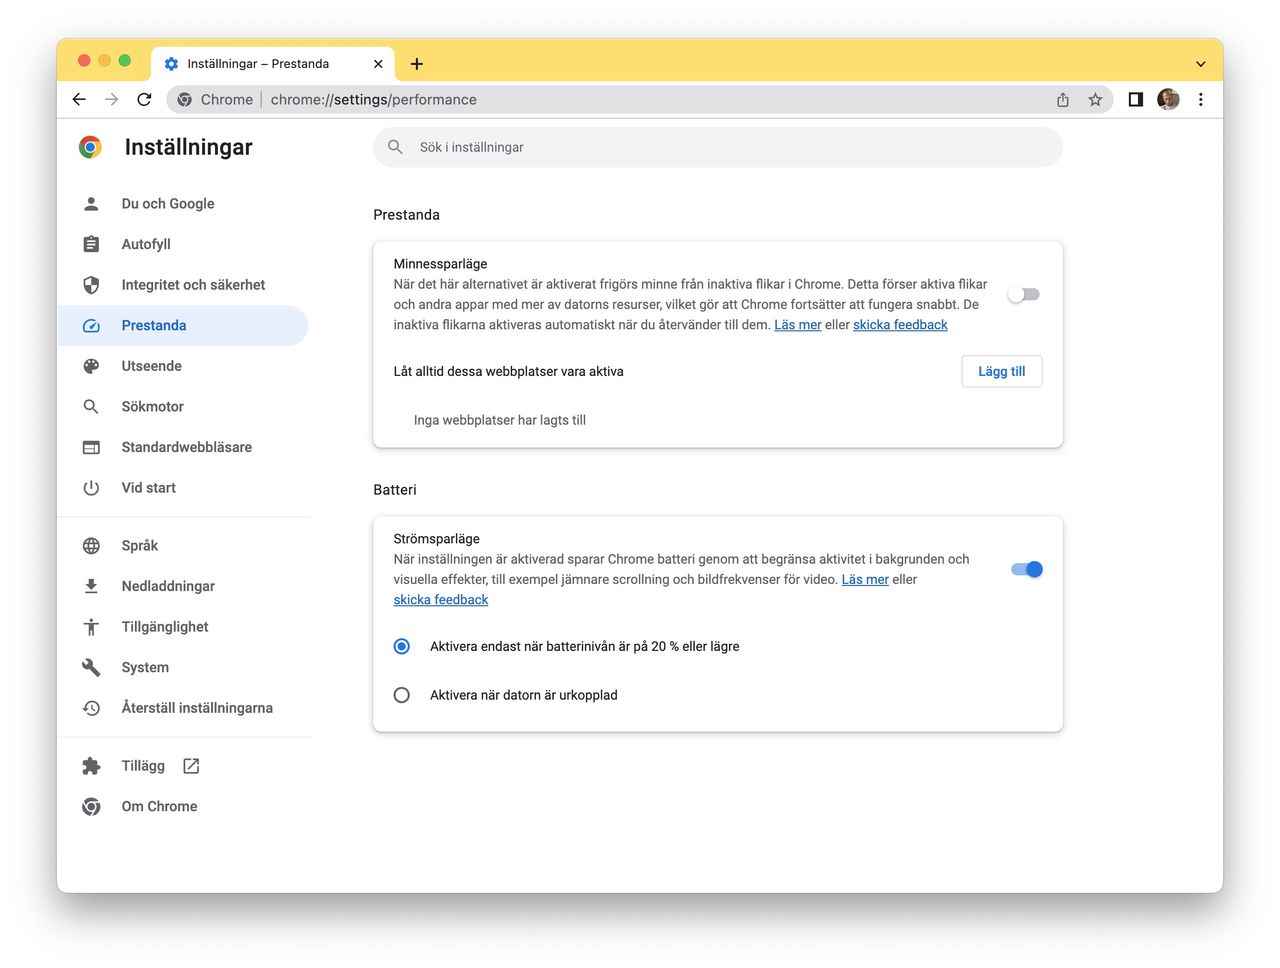Image resolution: width=1280 pixels, height=968 pixels.
Task: Open the 'skicka feedback' link under Strömsparläge
Action: (x=440, y=599)
